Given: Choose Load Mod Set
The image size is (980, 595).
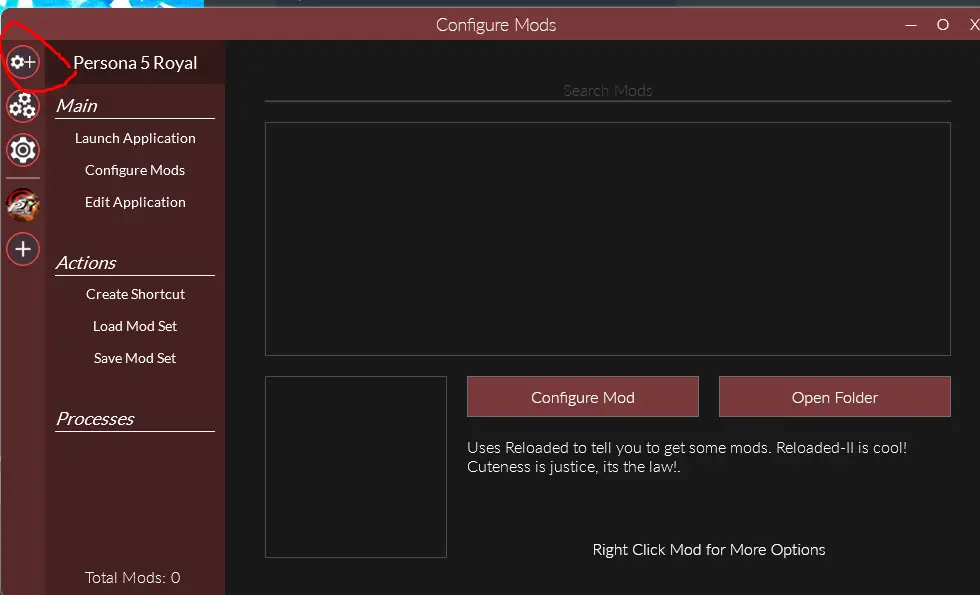Looking at the screenshot, I should (x=135, y=326).
